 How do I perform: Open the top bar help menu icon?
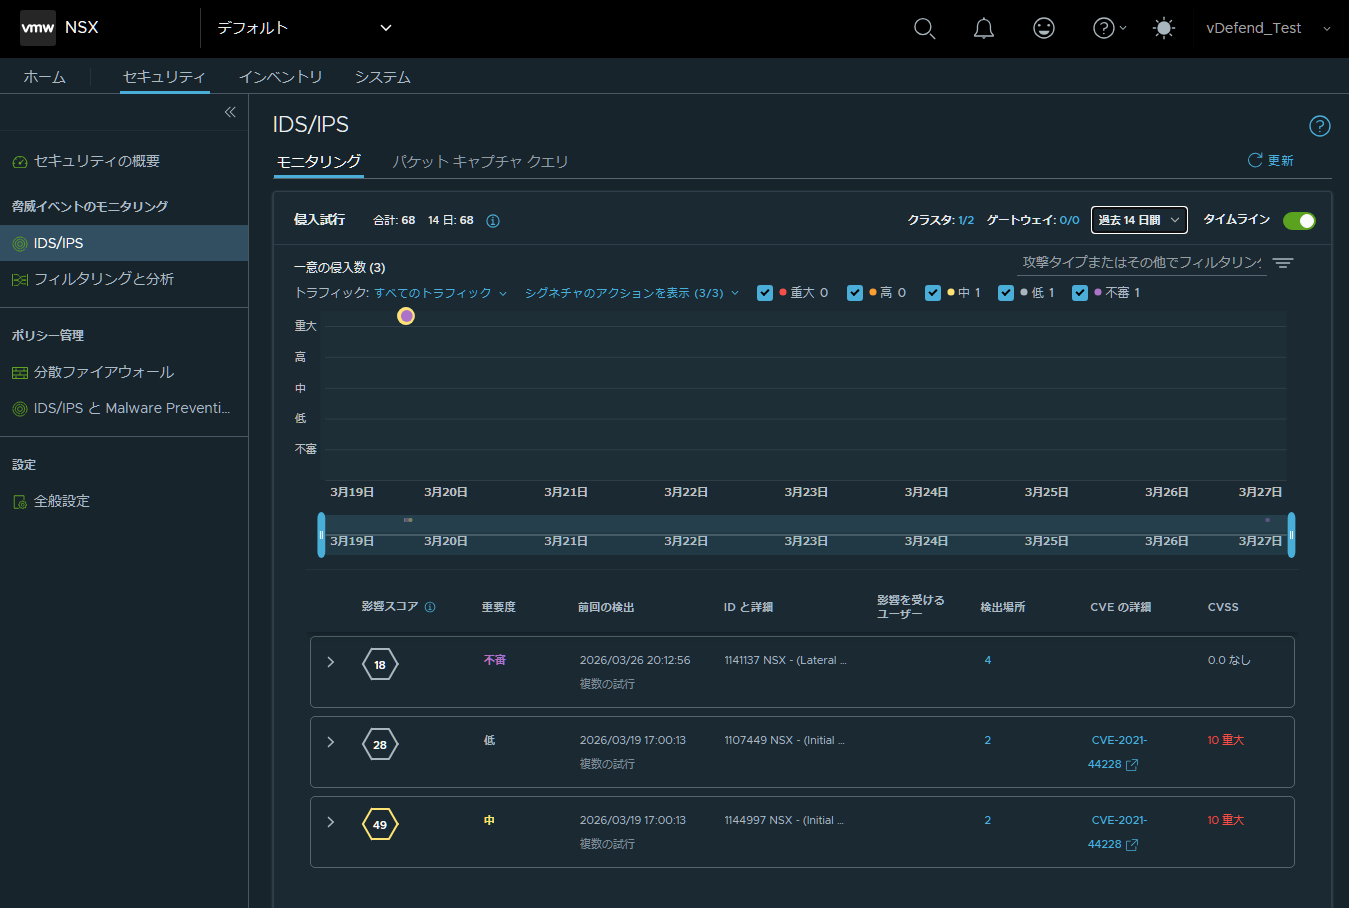pos(1109,28)
